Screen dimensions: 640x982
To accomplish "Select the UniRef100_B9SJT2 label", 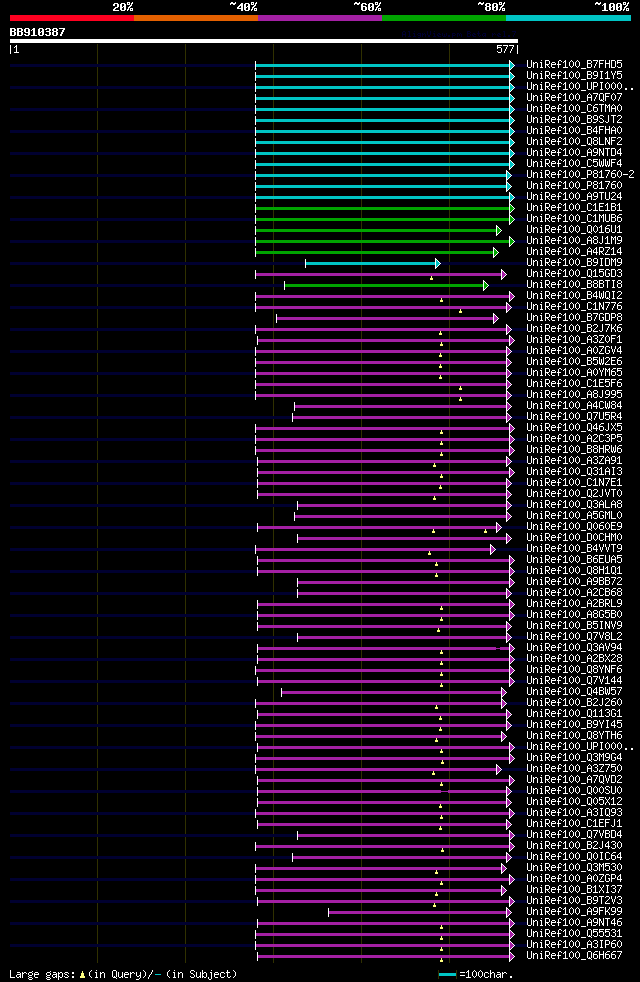I will coord(574,120).
